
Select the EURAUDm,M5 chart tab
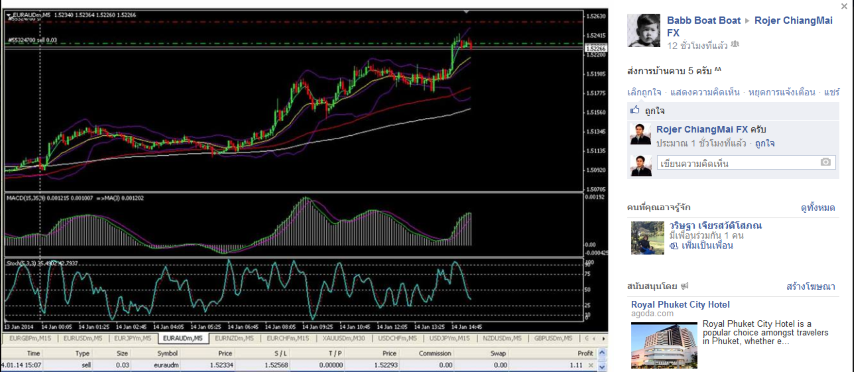pyautogui.click(x=184, y=338)
